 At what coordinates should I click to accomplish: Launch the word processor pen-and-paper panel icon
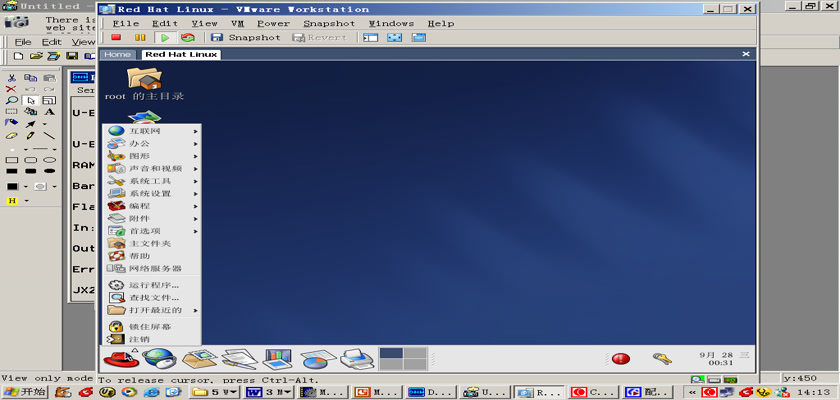(x=239, y=358)
